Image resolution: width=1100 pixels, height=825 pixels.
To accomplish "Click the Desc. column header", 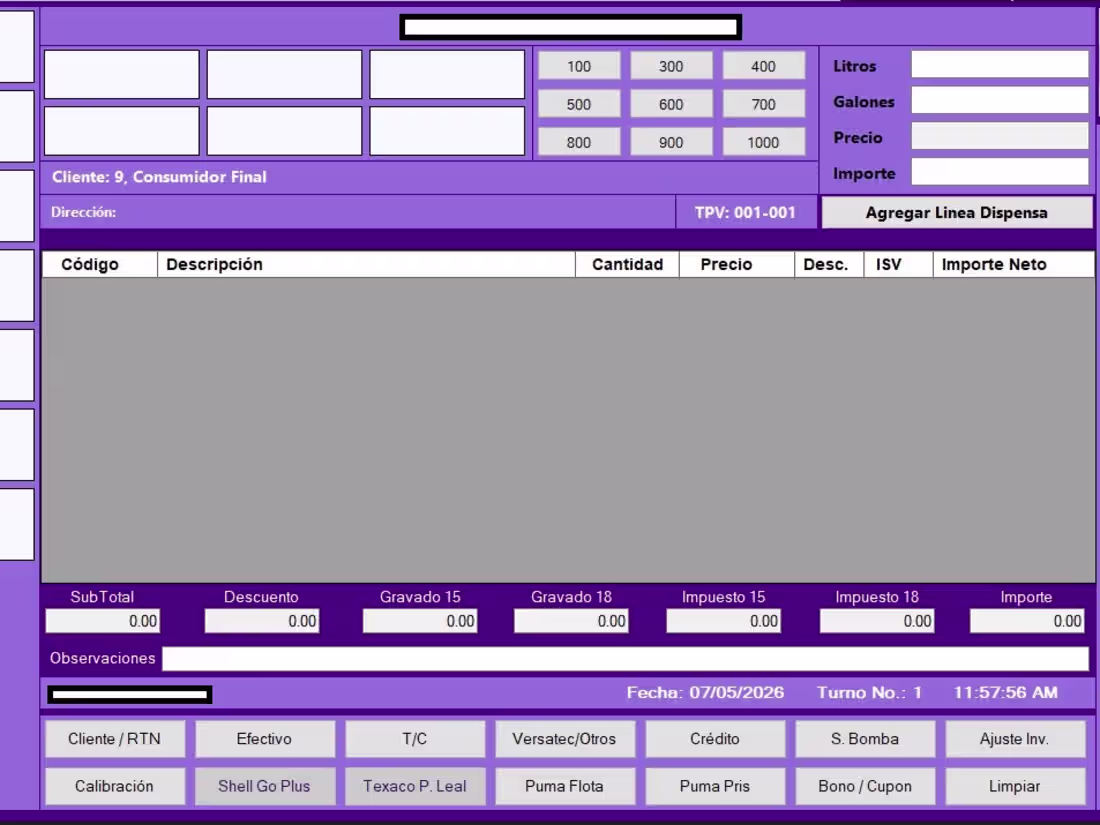I will click(829, 264).
